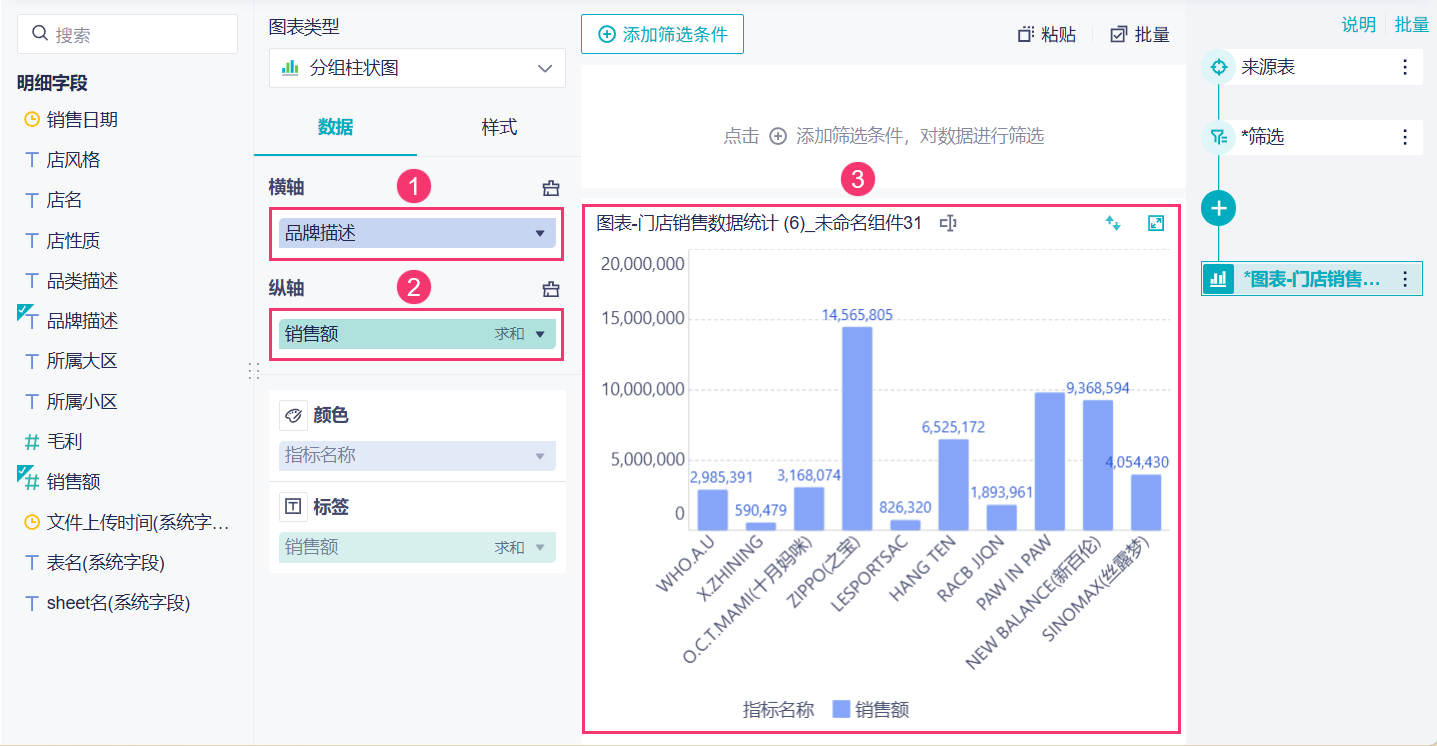This screenshot has width=1437, height=746.
Task: Click the 筛选 step filter icon
Action: 1218,137
